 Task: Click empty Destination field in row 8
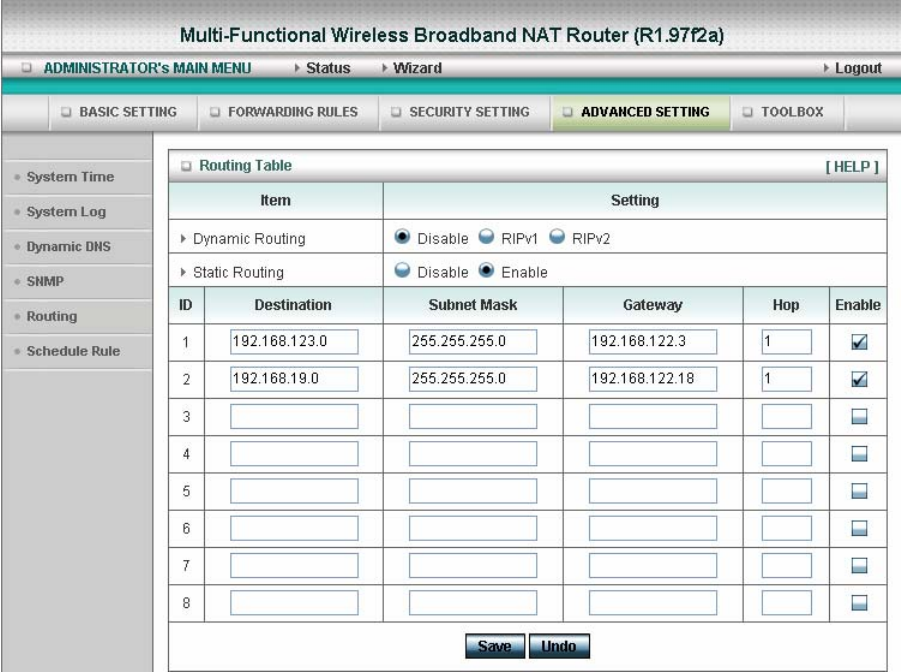point(294,602)
